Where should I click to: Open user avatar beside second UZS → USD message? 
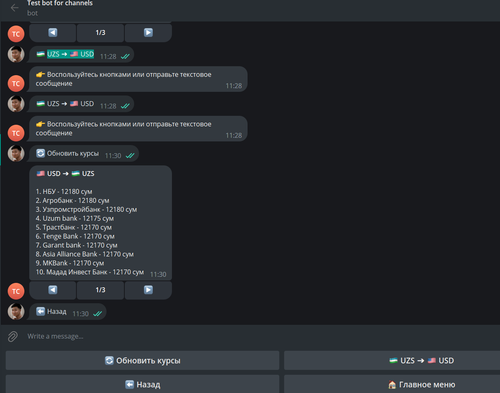point(16,104)
